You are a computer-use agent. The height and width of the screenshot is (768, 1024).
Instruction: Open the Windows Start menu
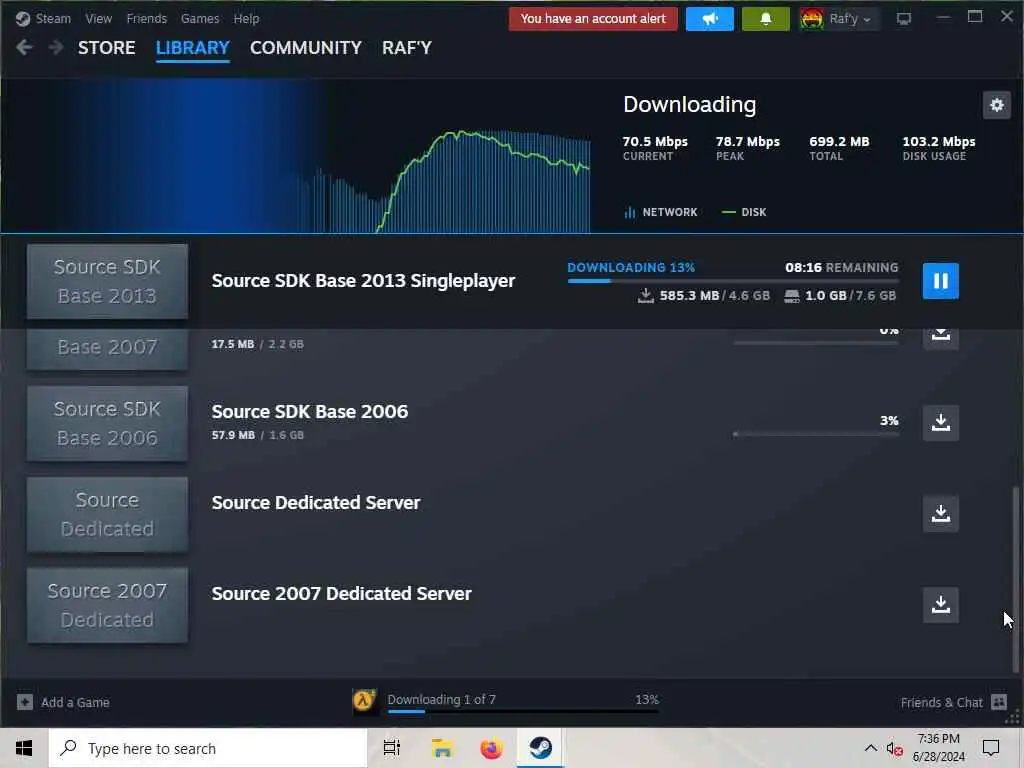(x=24, y=748)
